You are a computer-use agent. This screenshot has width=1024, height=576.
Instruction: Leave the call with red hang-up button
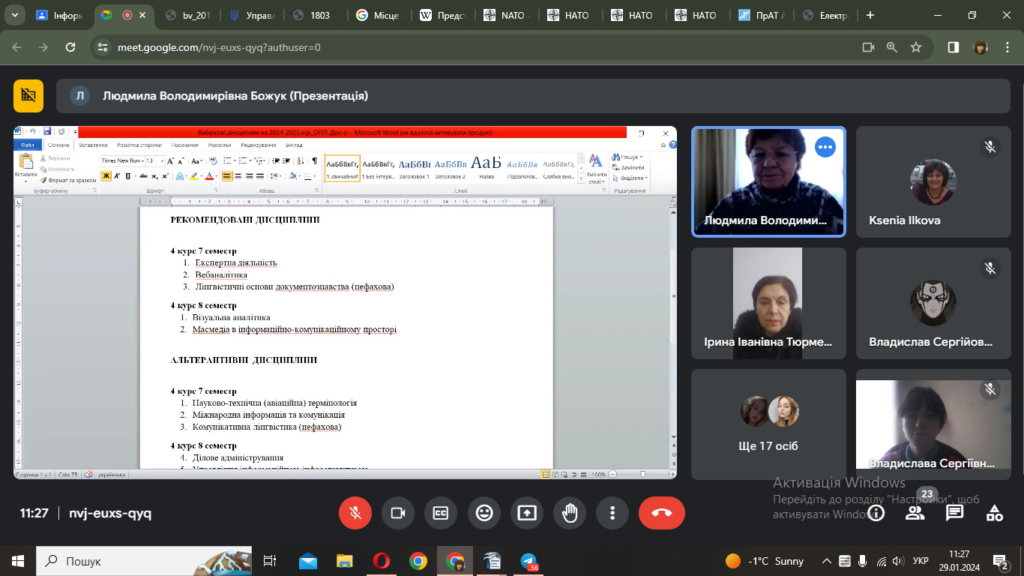[661, 513]
